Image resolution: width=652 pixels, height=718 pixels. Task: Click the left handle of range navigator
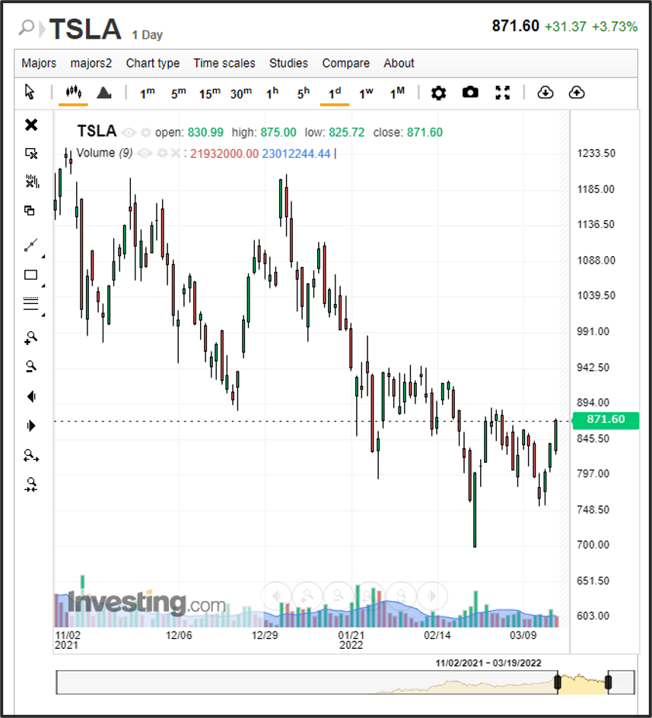pos(557,682)
